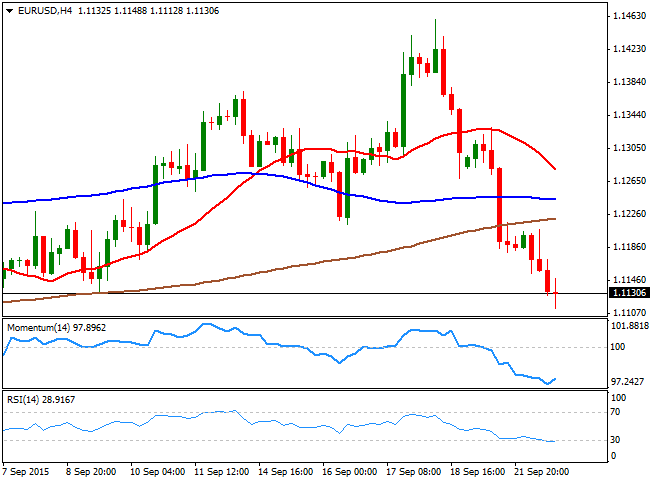Click the 1.14630 price axis label
This screenshot has width=650, height=480.
[629, 16]
